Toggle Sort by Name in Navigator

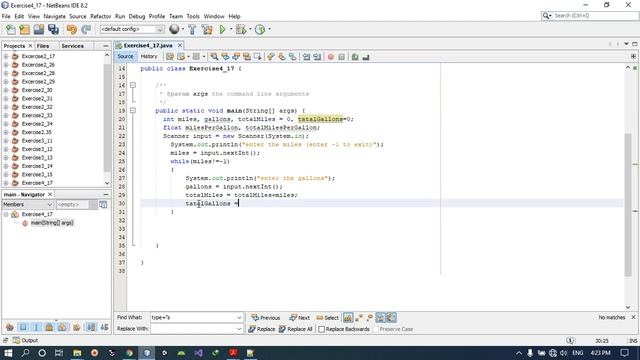[91, 327]
